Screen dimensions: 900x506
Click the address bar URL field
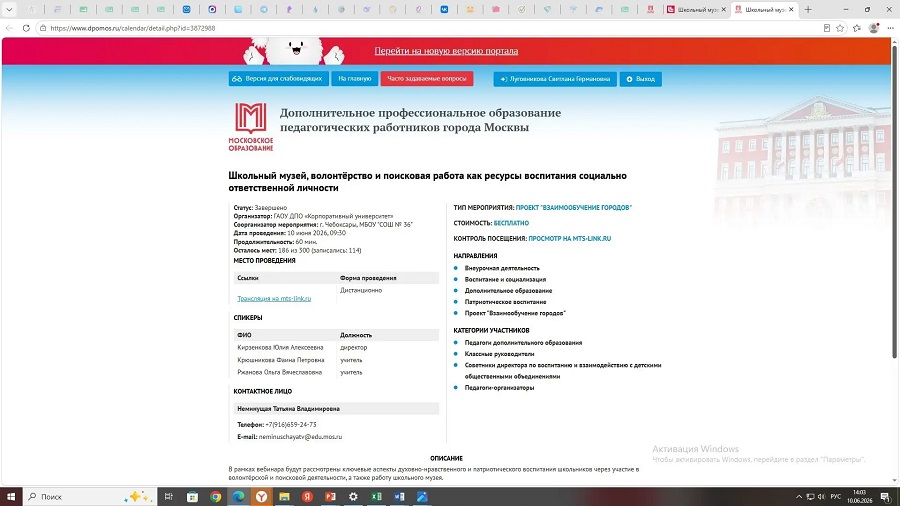430,28
